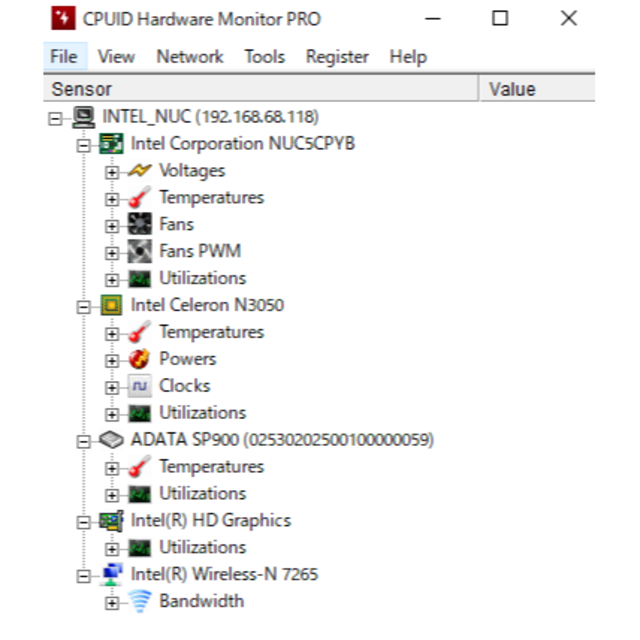
Task: Open the View menu
Action: point(116,56)
